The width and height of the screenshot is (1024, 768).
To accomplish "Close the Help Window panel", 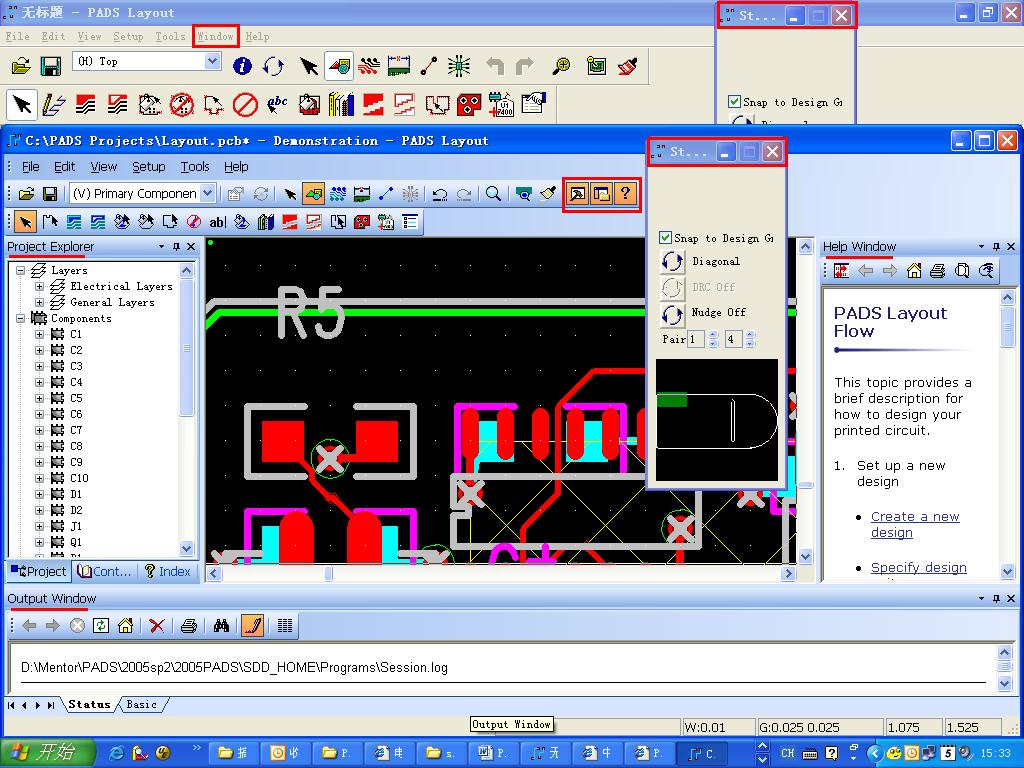I will click(x=1011, y=246).
